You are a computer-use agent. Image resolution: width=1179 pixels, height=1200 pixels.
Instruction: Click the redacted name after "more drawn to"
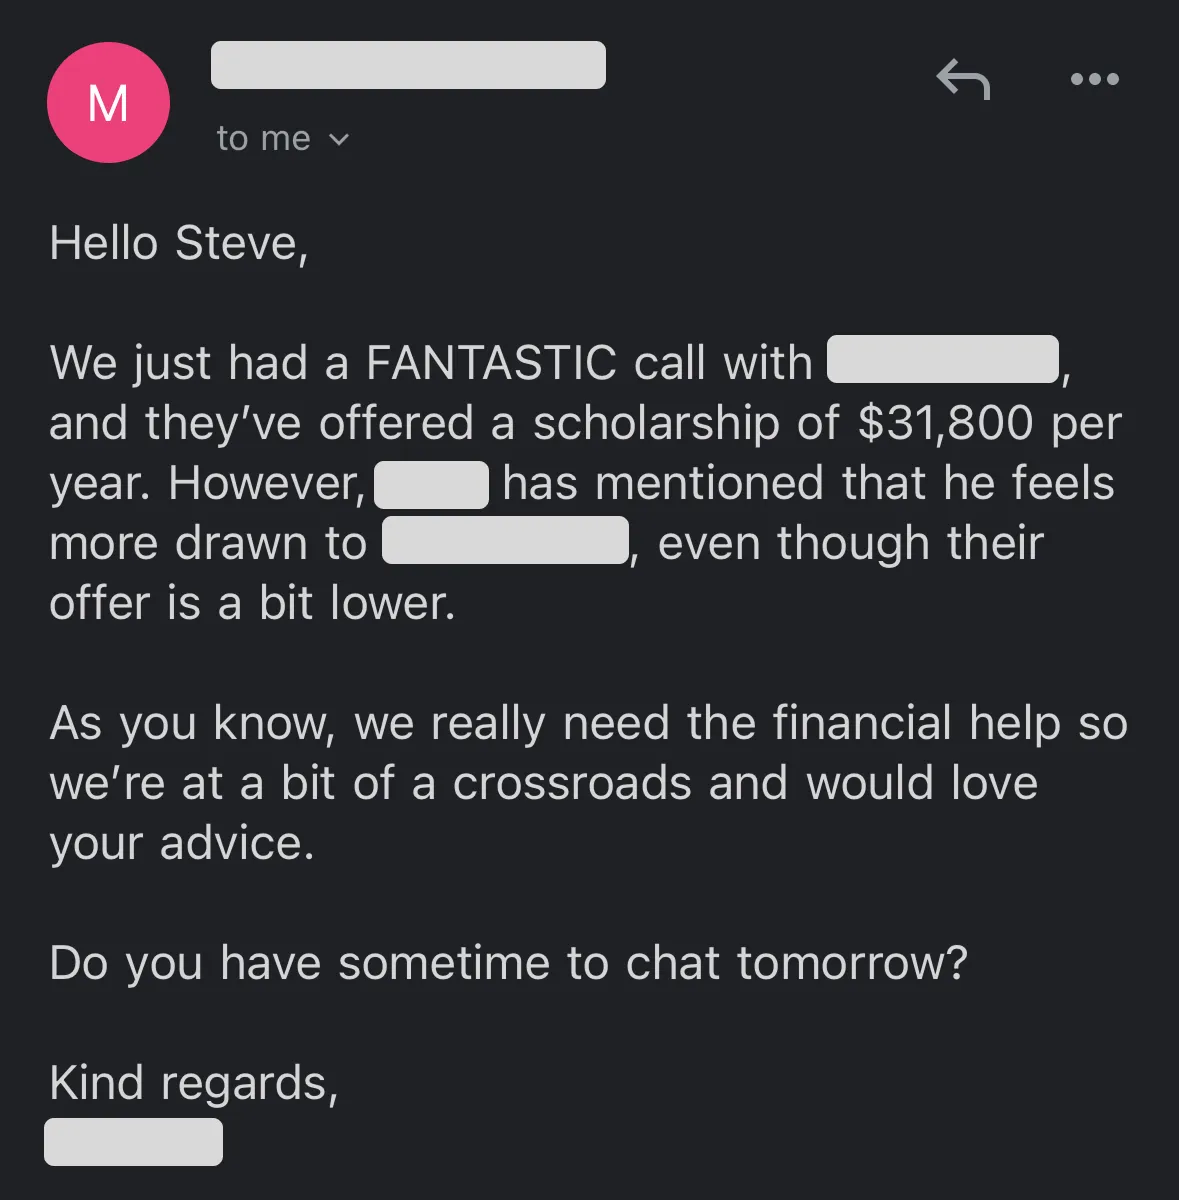(x=505, y=541)
